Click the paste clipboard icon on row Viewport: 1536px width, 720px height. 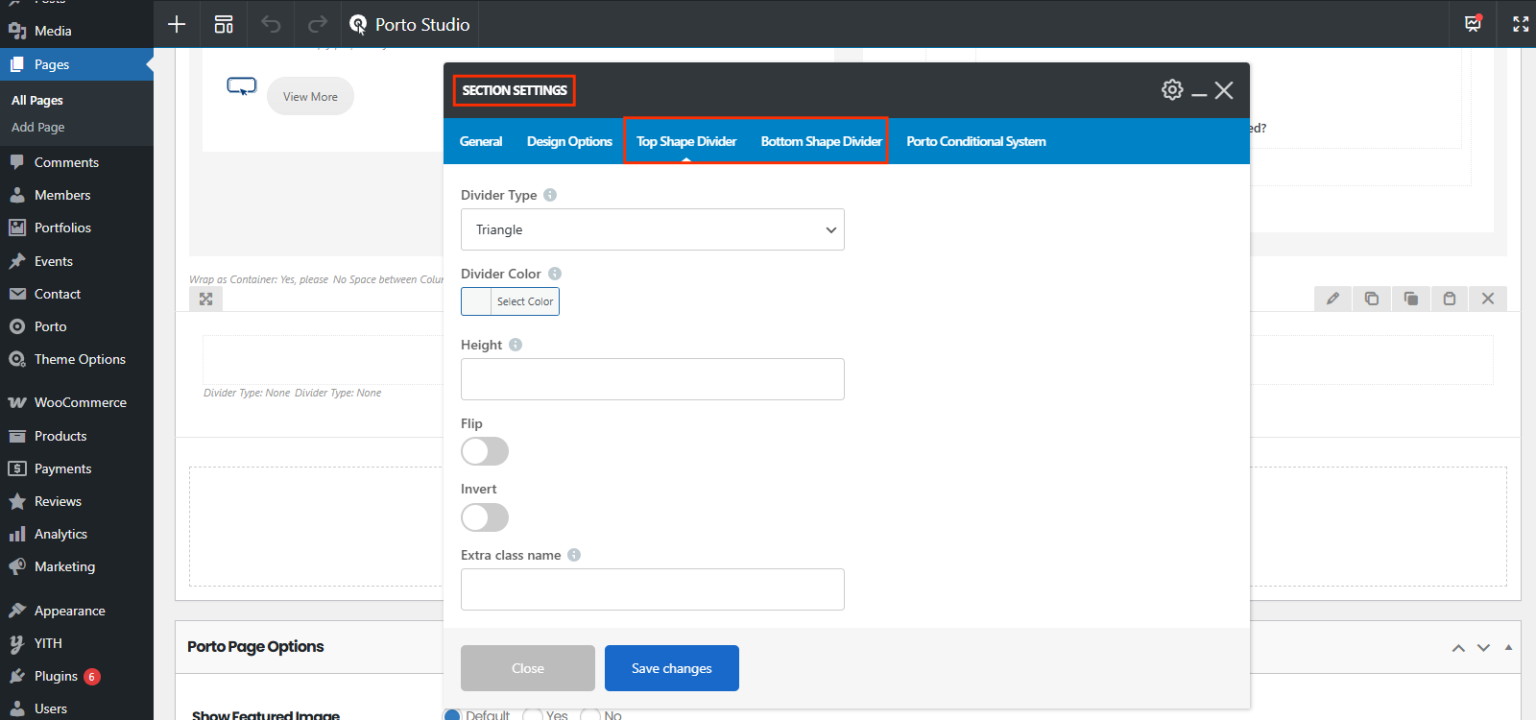1449,298
